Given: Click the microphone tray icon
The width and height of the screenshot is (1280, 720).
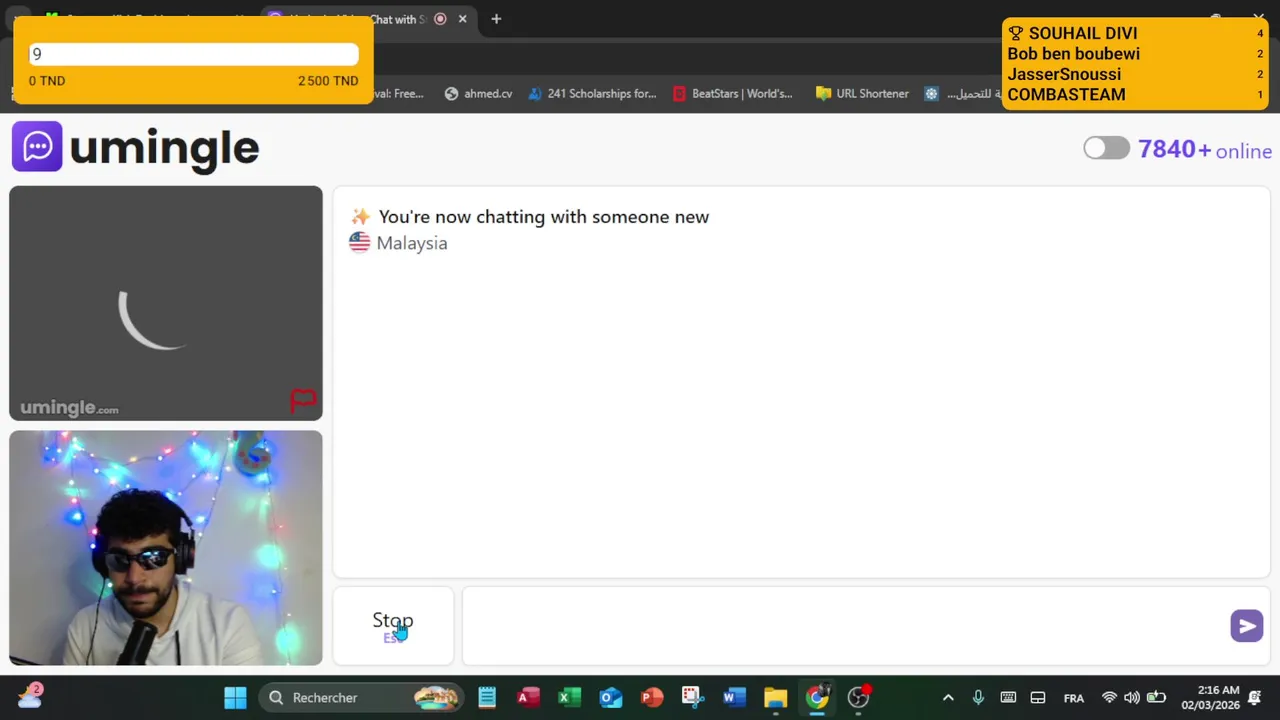Looking at the screenshot, I should pos(978,697).
